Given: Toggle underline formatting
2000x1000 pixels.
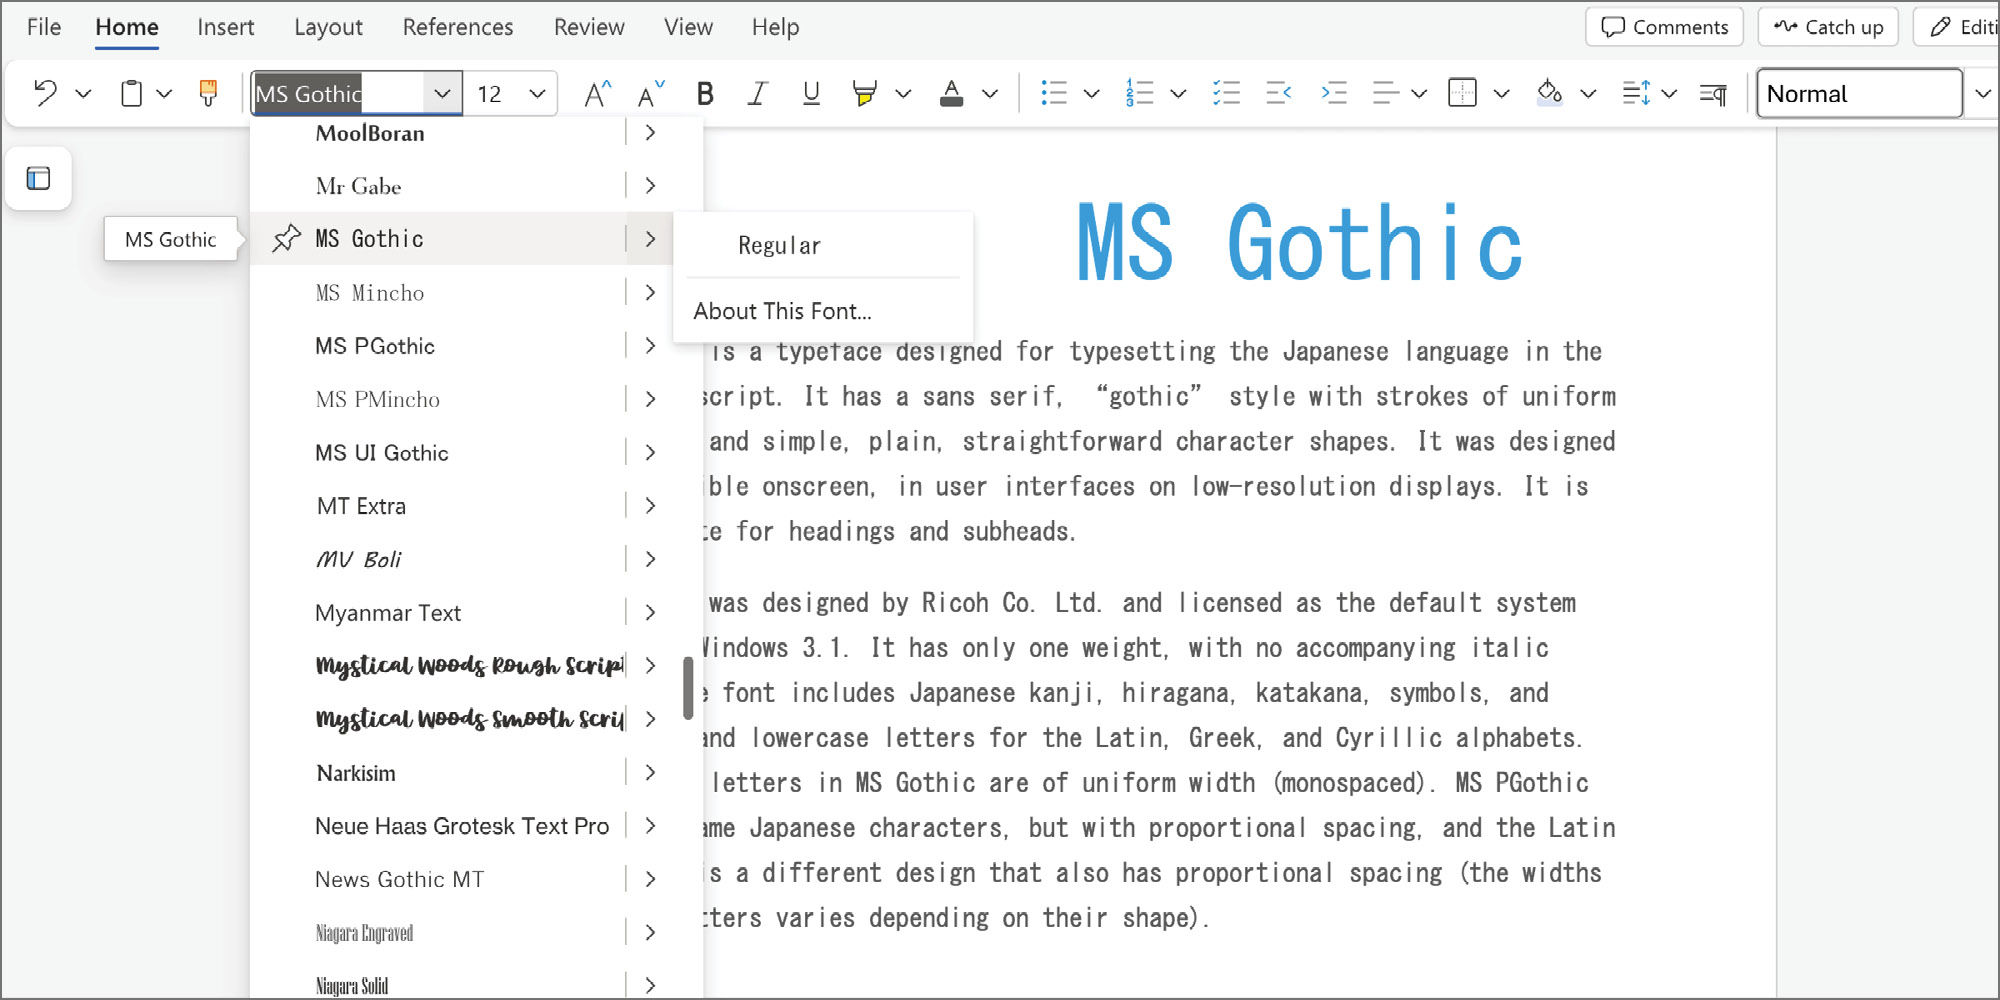Looking at the screenshot, I should point(810,93).
